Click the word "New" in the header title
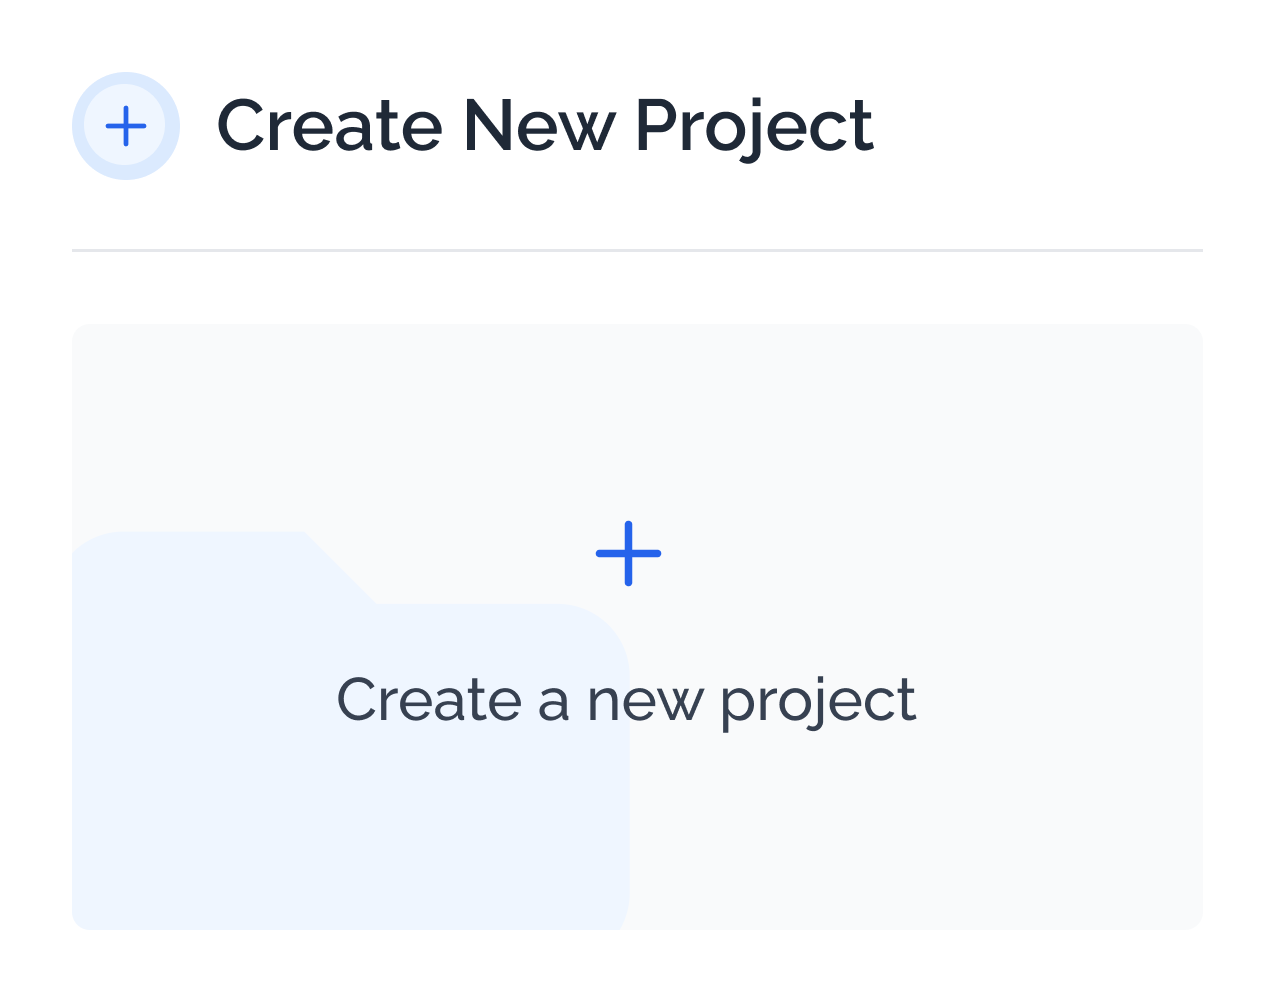The width and height of the screenshot is (1272, 1002). pyautogui.click(x=538, y=126)
